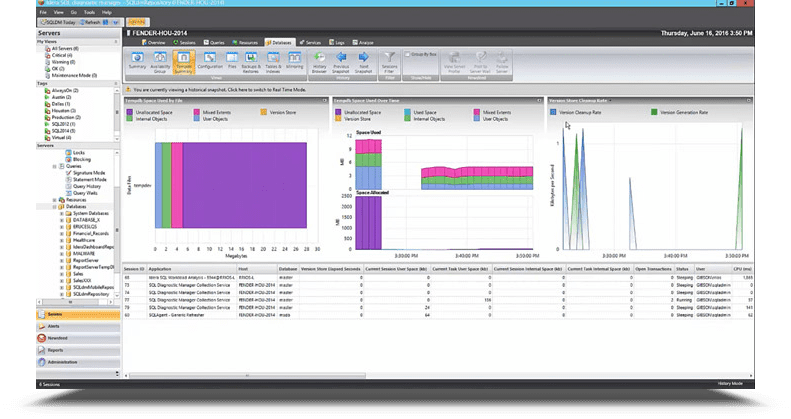
Task: Switch to the Queries tab
Action: tap(214, 42)
